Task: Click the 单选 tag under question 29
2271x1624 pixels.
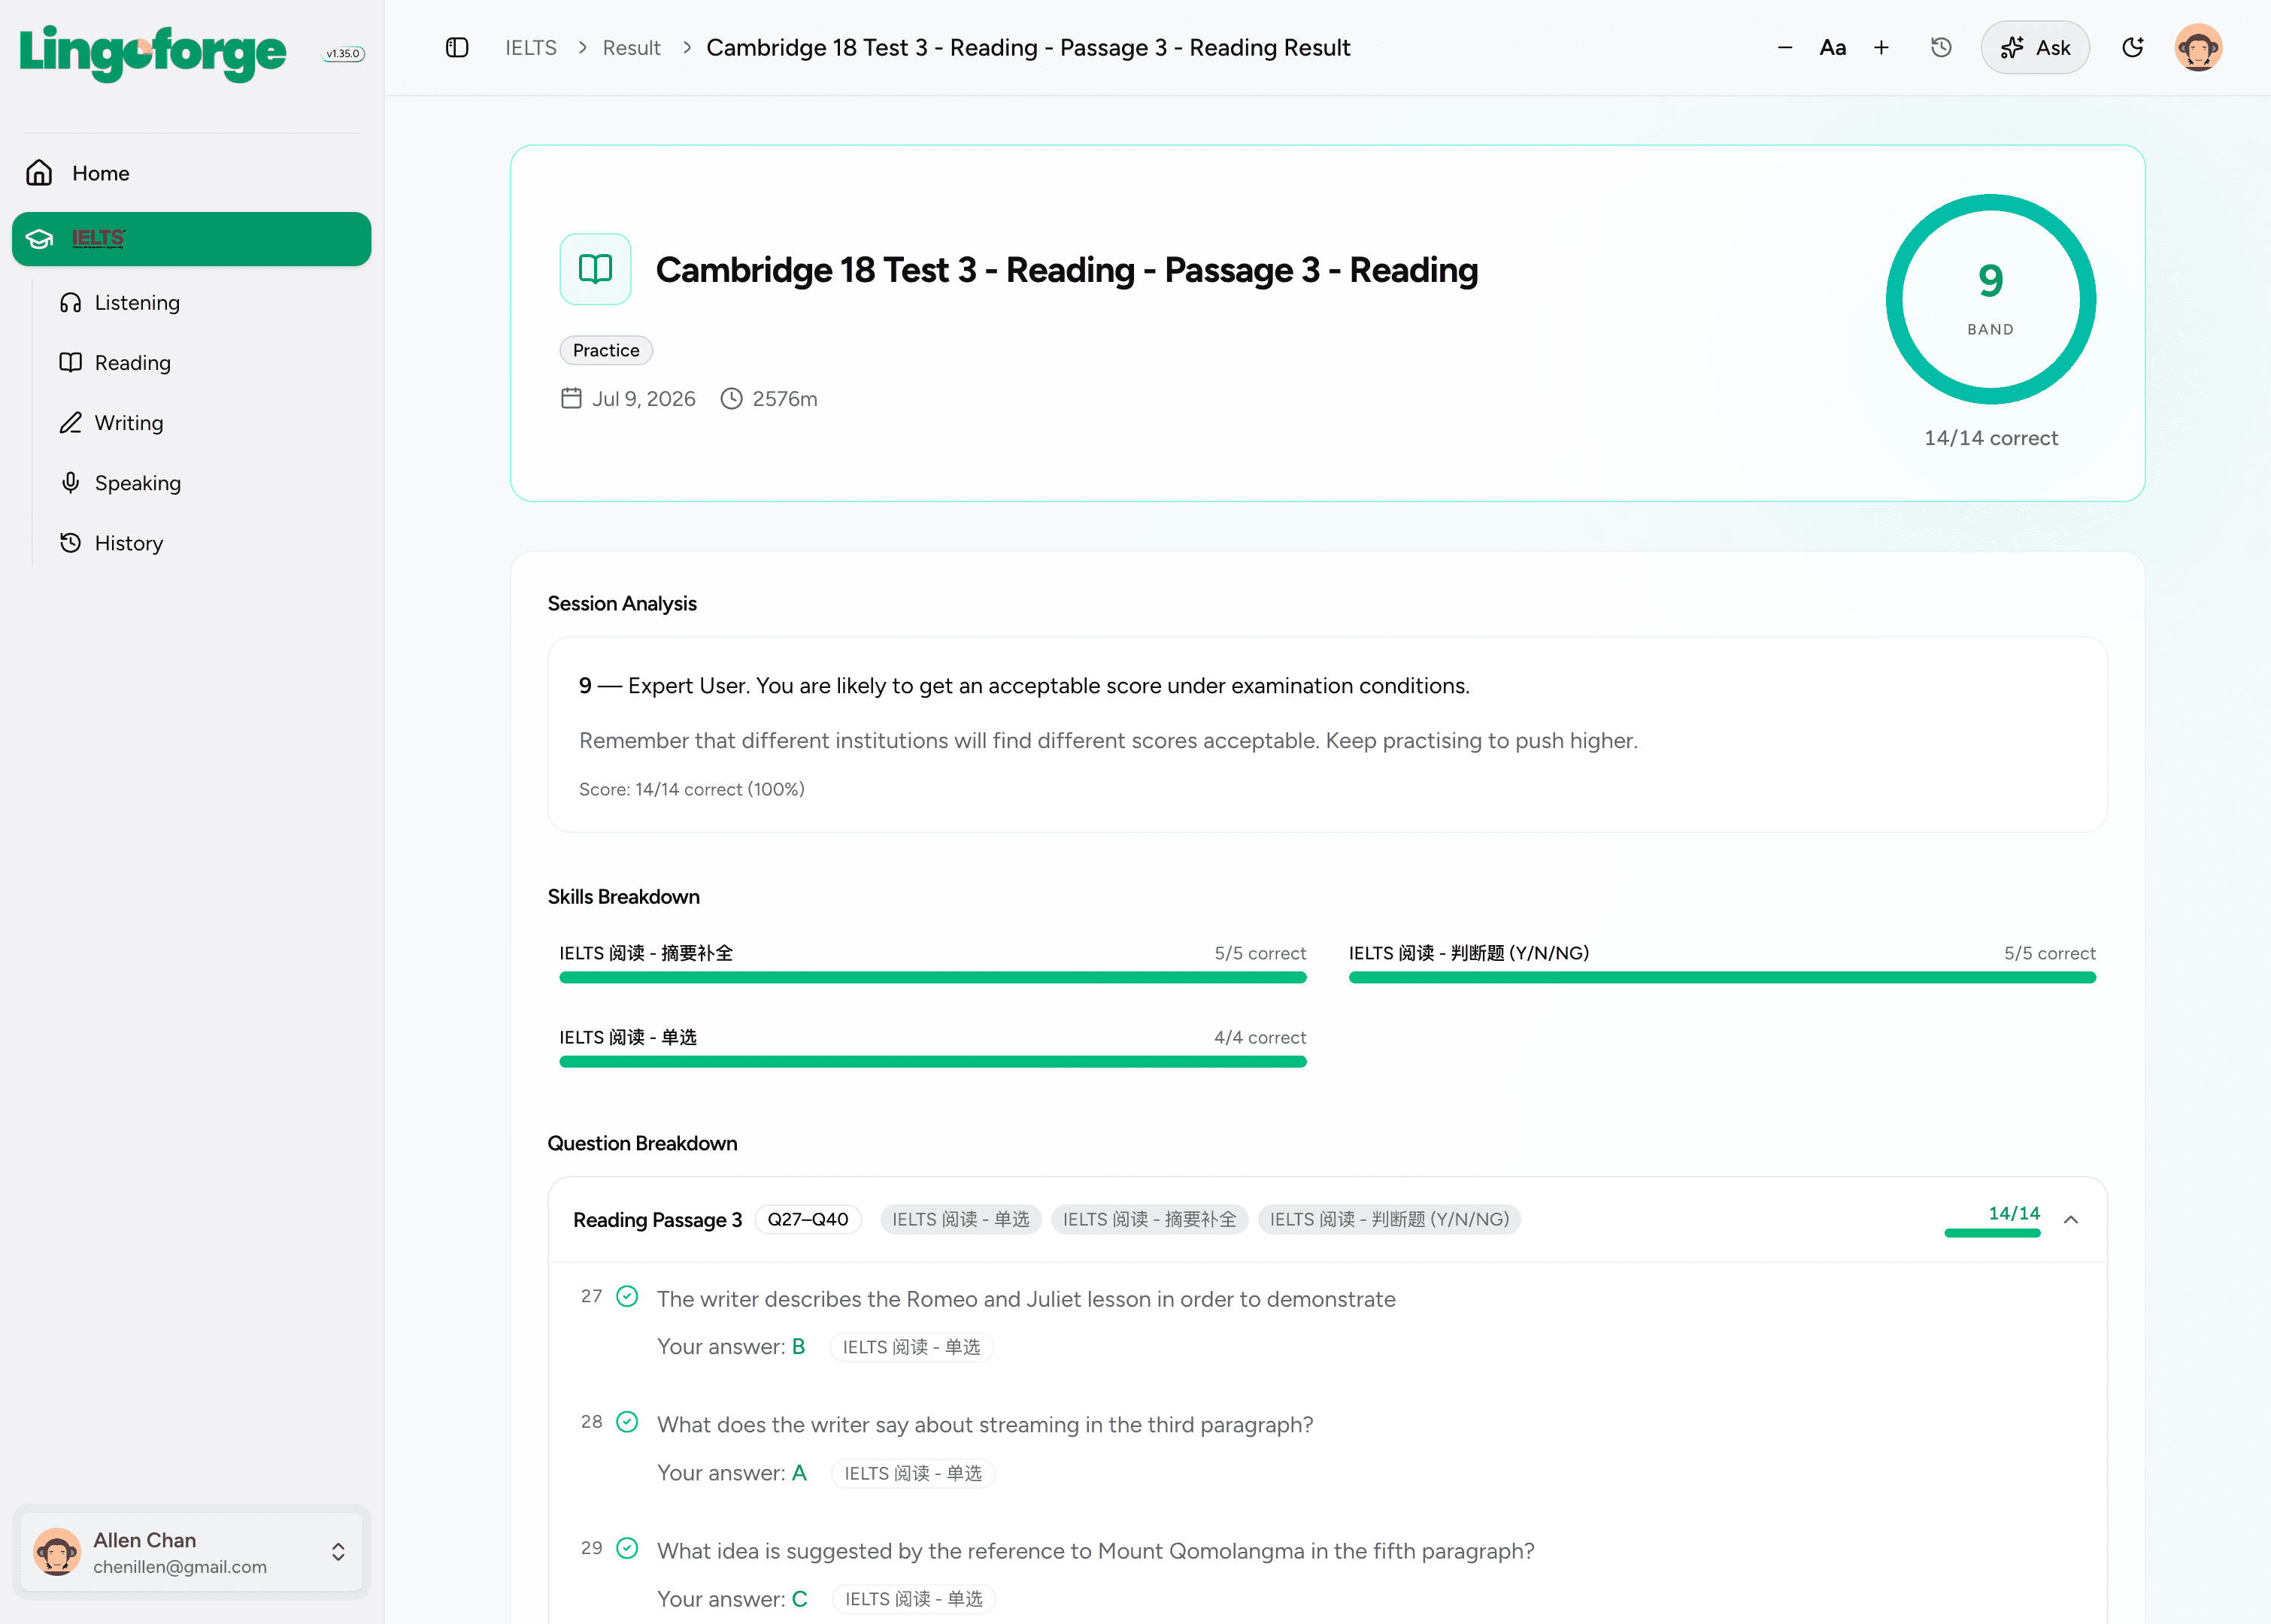Action: [x=913, y=1599]
